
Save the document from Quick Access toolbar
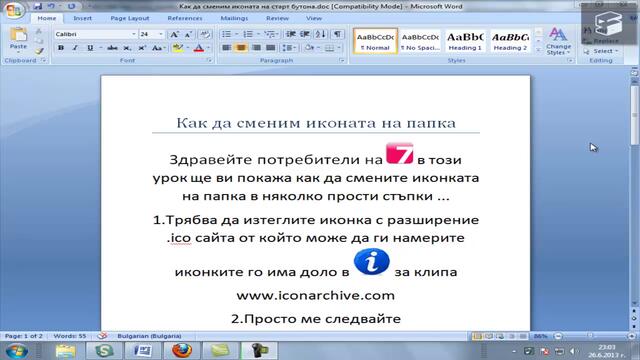coord(38,6)
